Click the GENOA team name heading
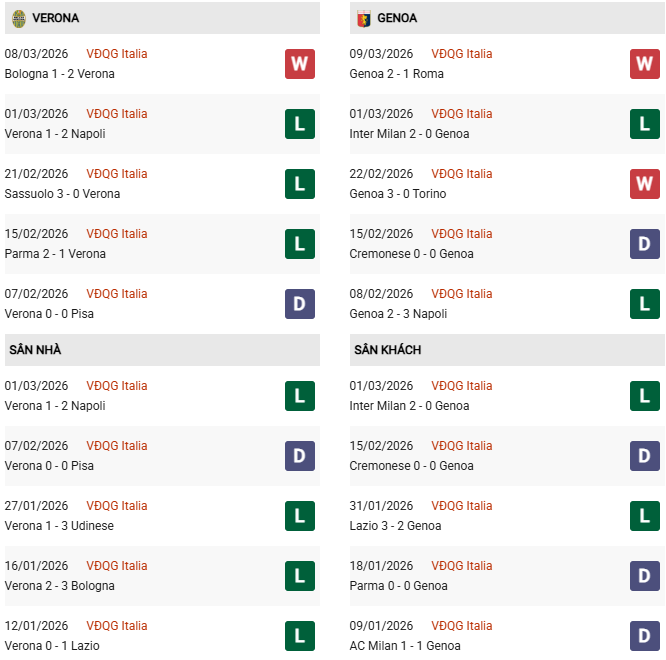The width and height of the screenshot is (666, 660). click(x=397, y=18)
